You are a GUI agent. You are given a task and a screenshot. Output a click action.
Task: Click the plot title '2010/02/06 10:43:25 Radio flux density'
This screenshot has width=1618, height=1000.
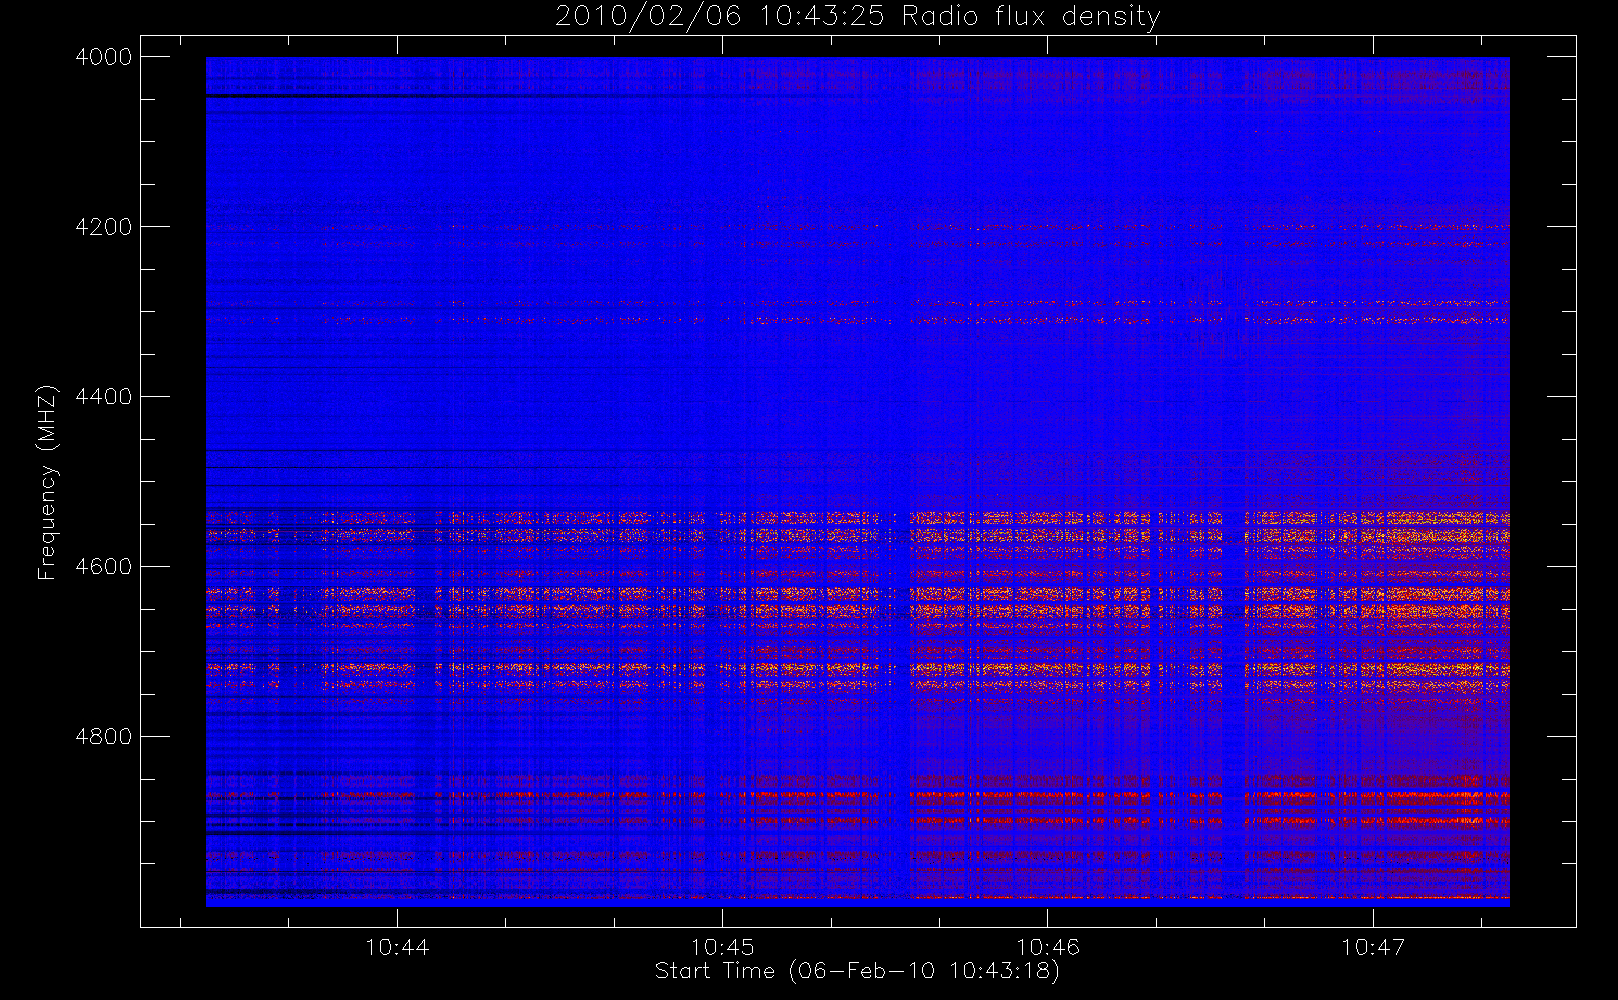857,17
